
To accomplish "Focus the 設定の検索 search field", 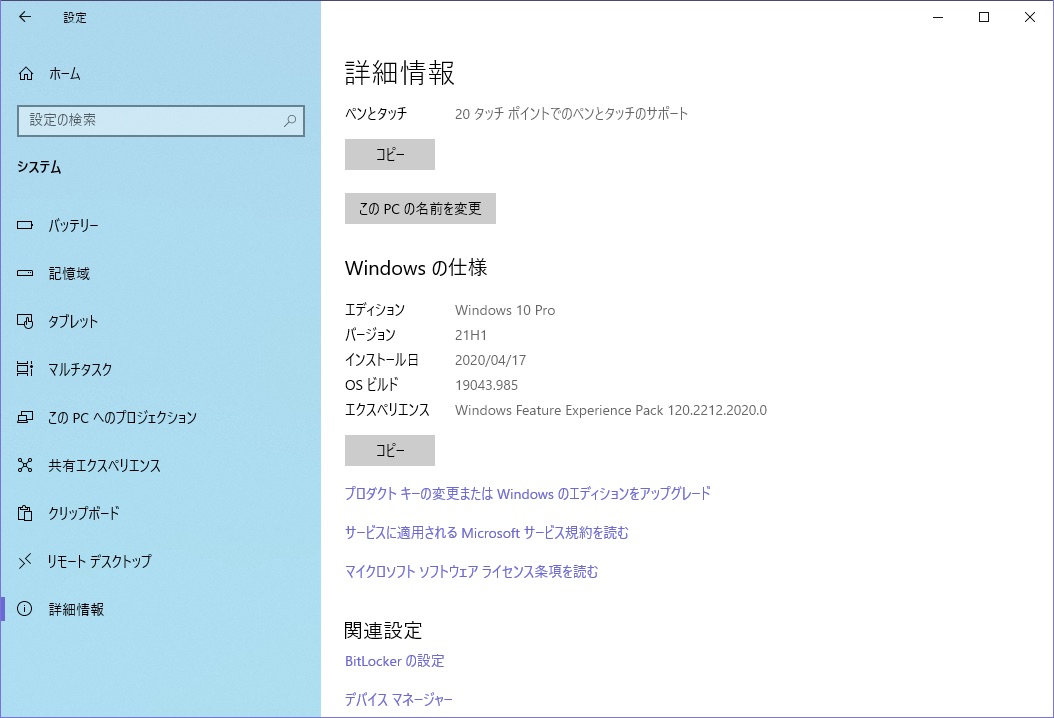I will coord(161,121).
